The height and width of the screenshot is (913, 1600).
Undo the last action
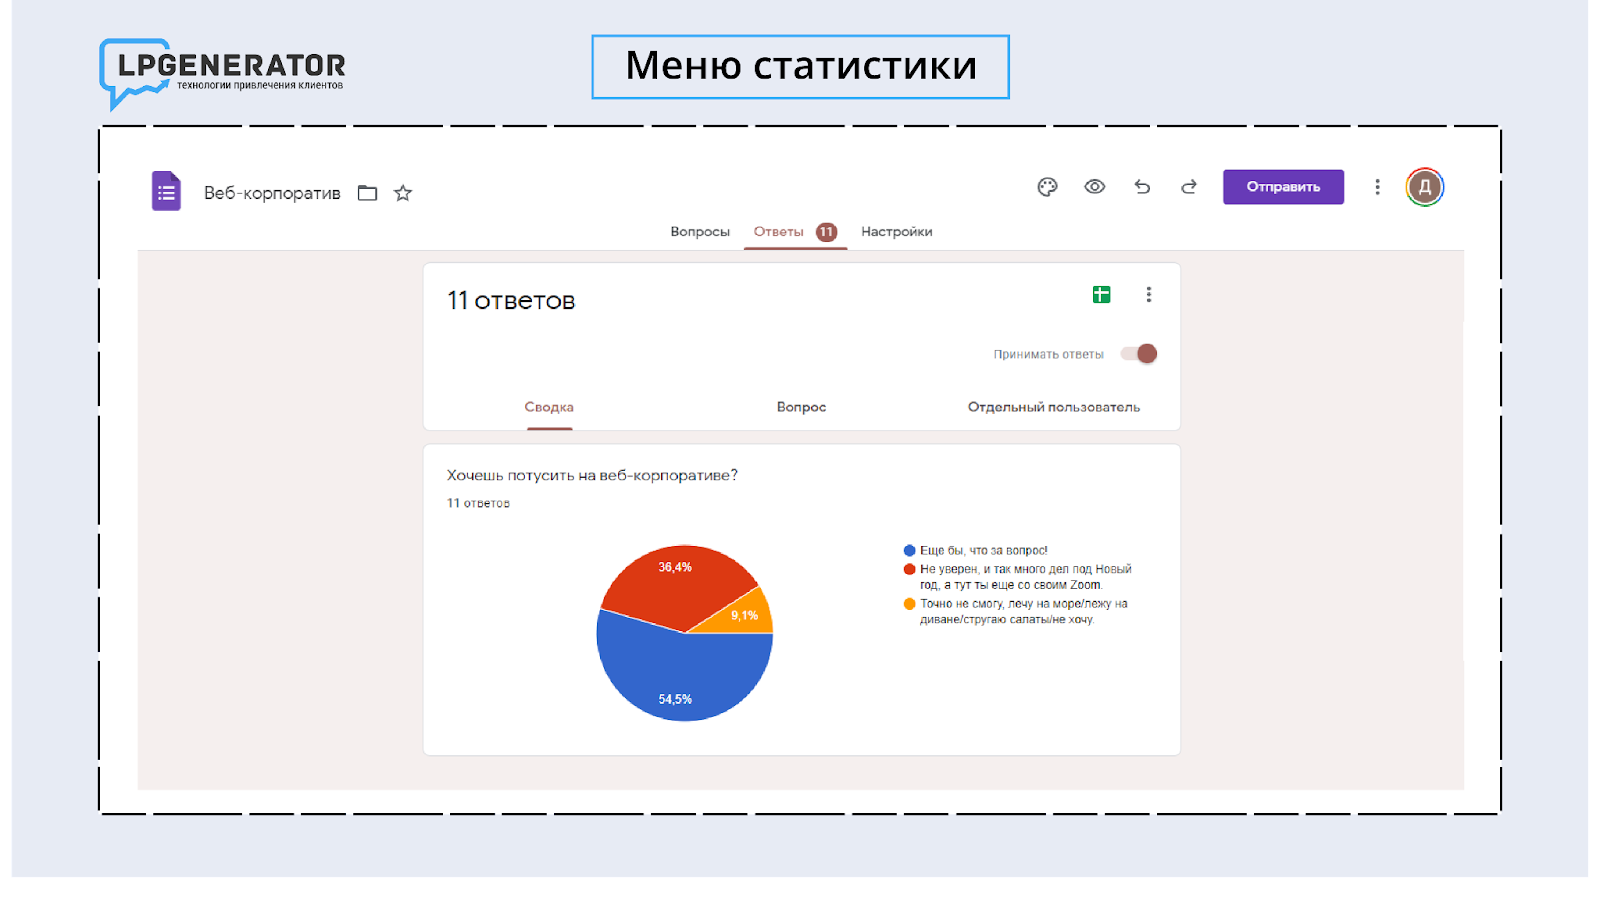(x=1142, y=187)
